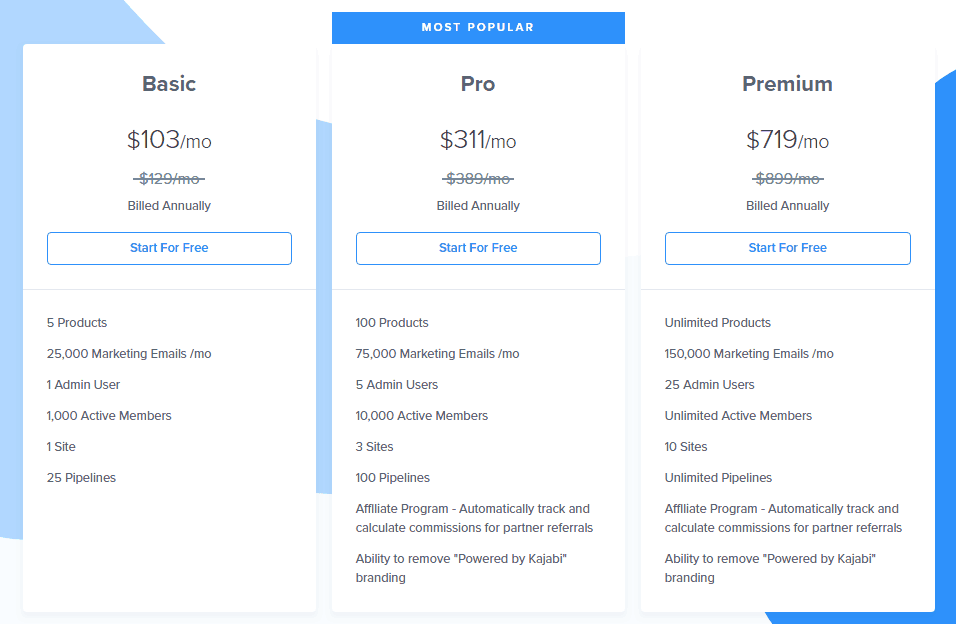Click Start For Free under Basic plan
Image resolution: width=956 pixels, height=624 pixels.
coord(169,248)
